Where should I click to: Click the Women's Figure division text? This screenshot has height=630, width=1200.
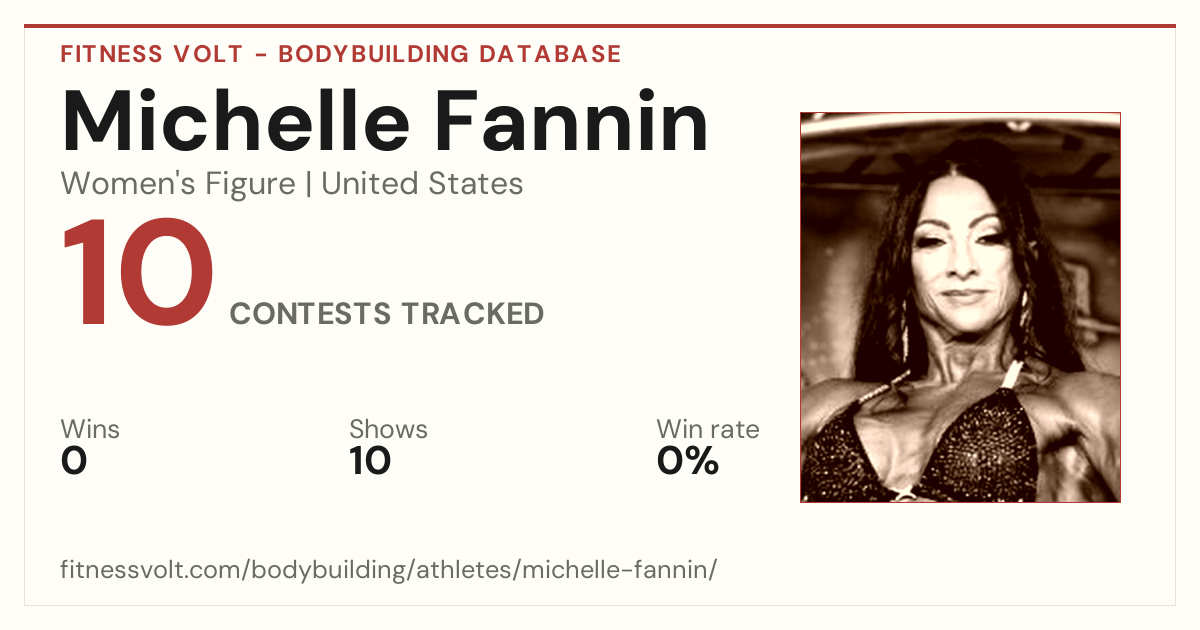coord(178,184)
